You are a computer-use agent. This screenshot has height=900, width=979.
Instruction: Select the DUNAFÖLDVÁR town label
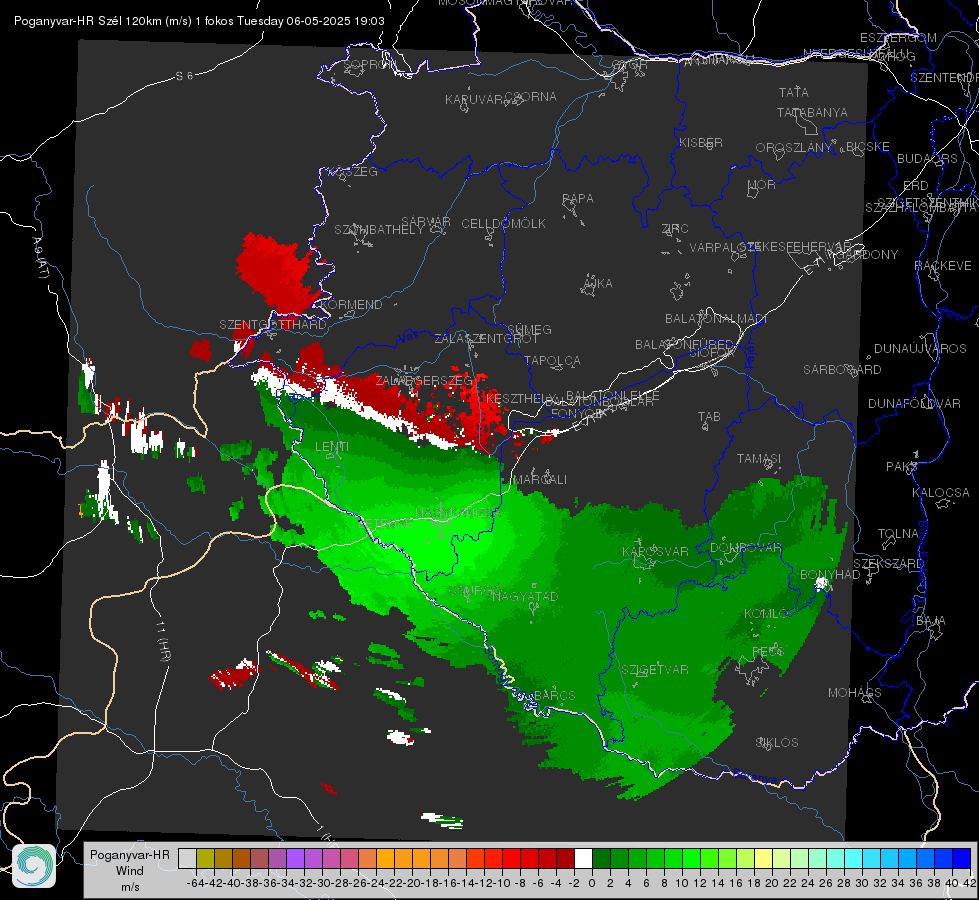(914, 403)
